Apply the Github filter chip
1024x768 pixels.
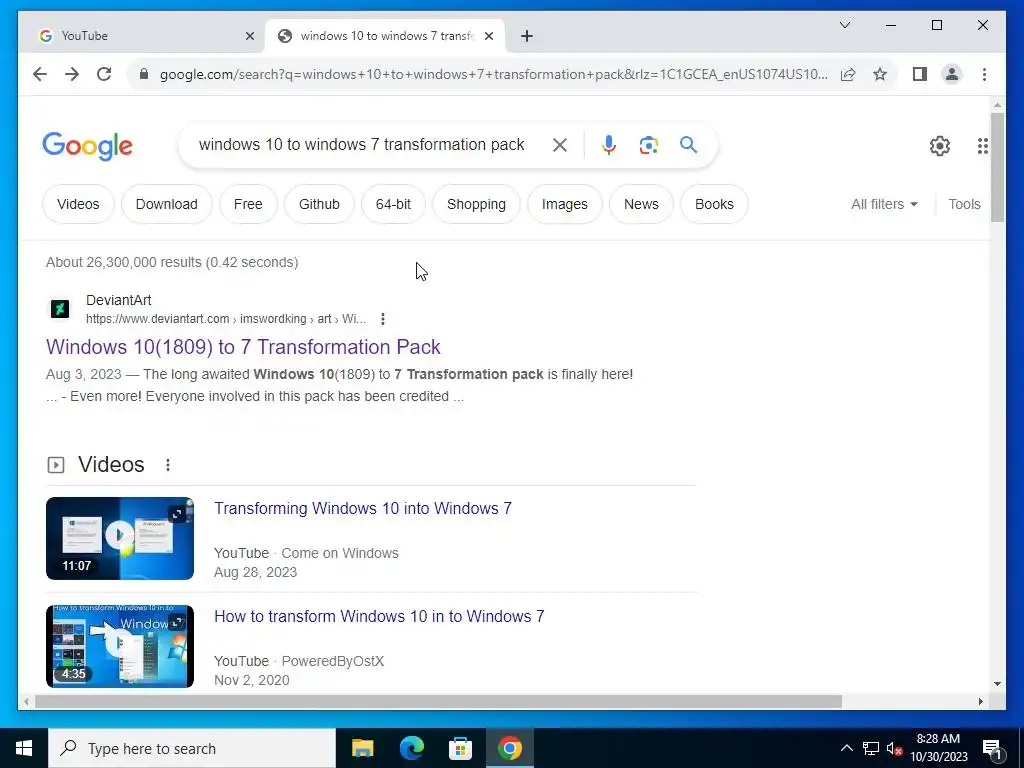319,204
